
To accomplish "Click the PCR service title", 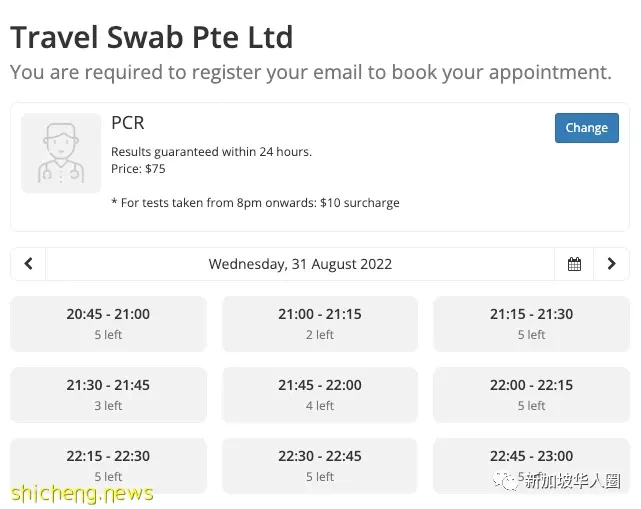I will 128,123.
